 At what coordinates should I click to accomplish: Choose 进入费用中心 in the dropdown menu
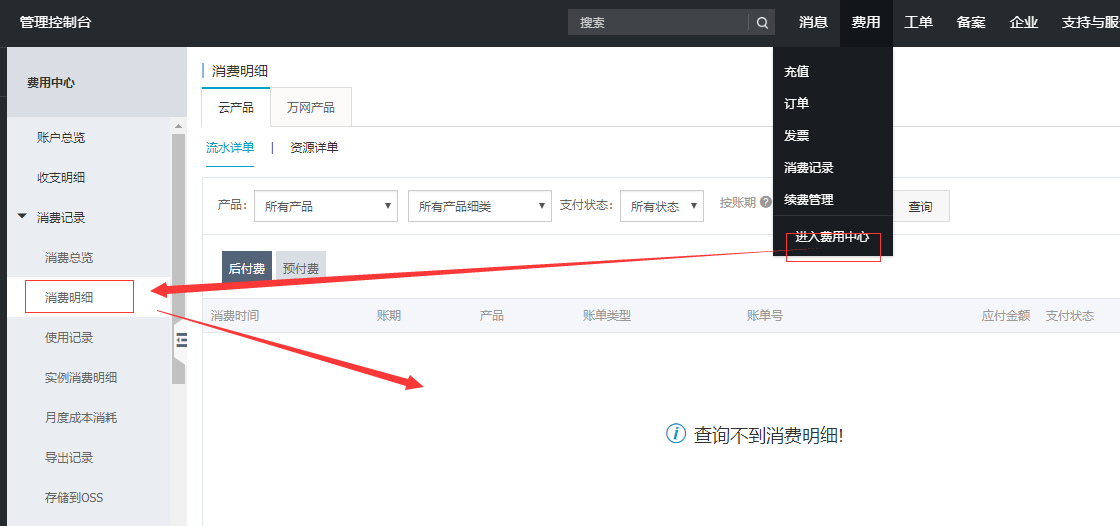click(x=832, y=238)
